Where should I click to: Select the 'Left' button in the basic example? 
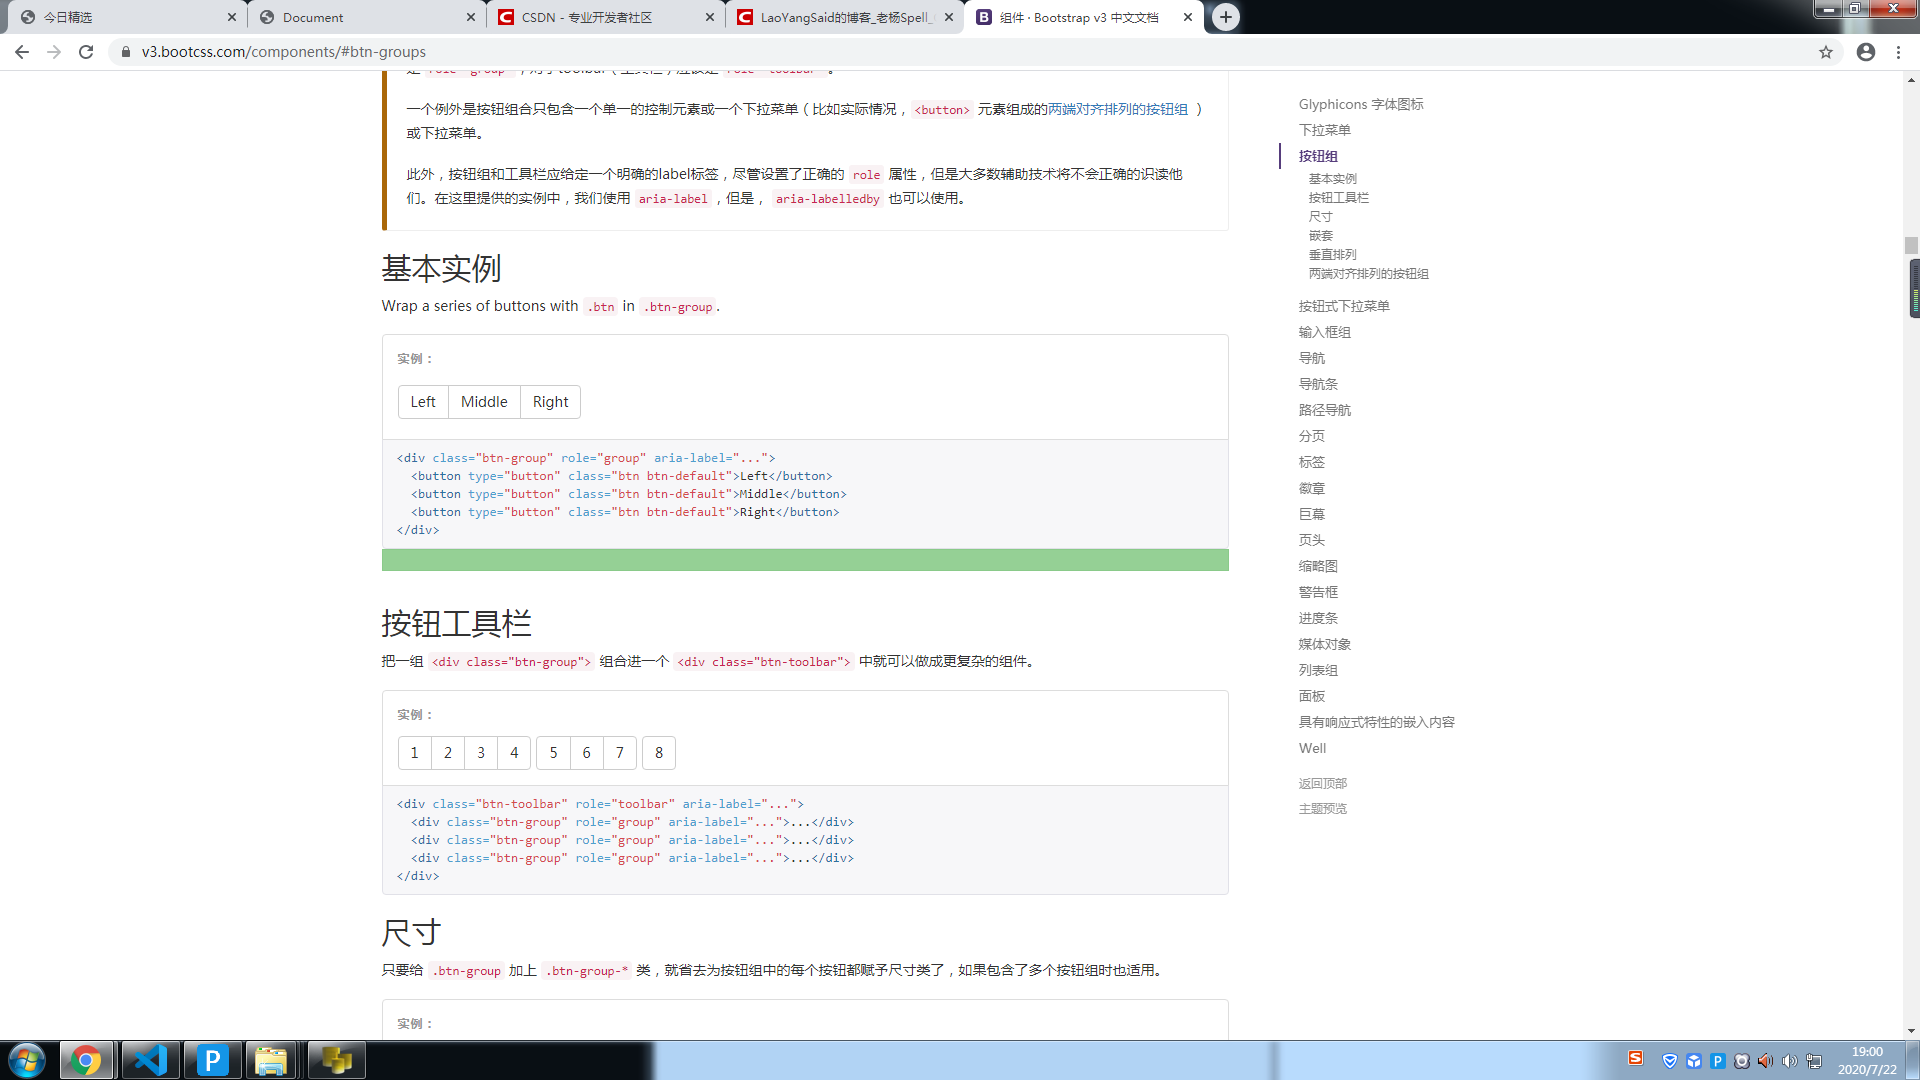tap(422, 401)
